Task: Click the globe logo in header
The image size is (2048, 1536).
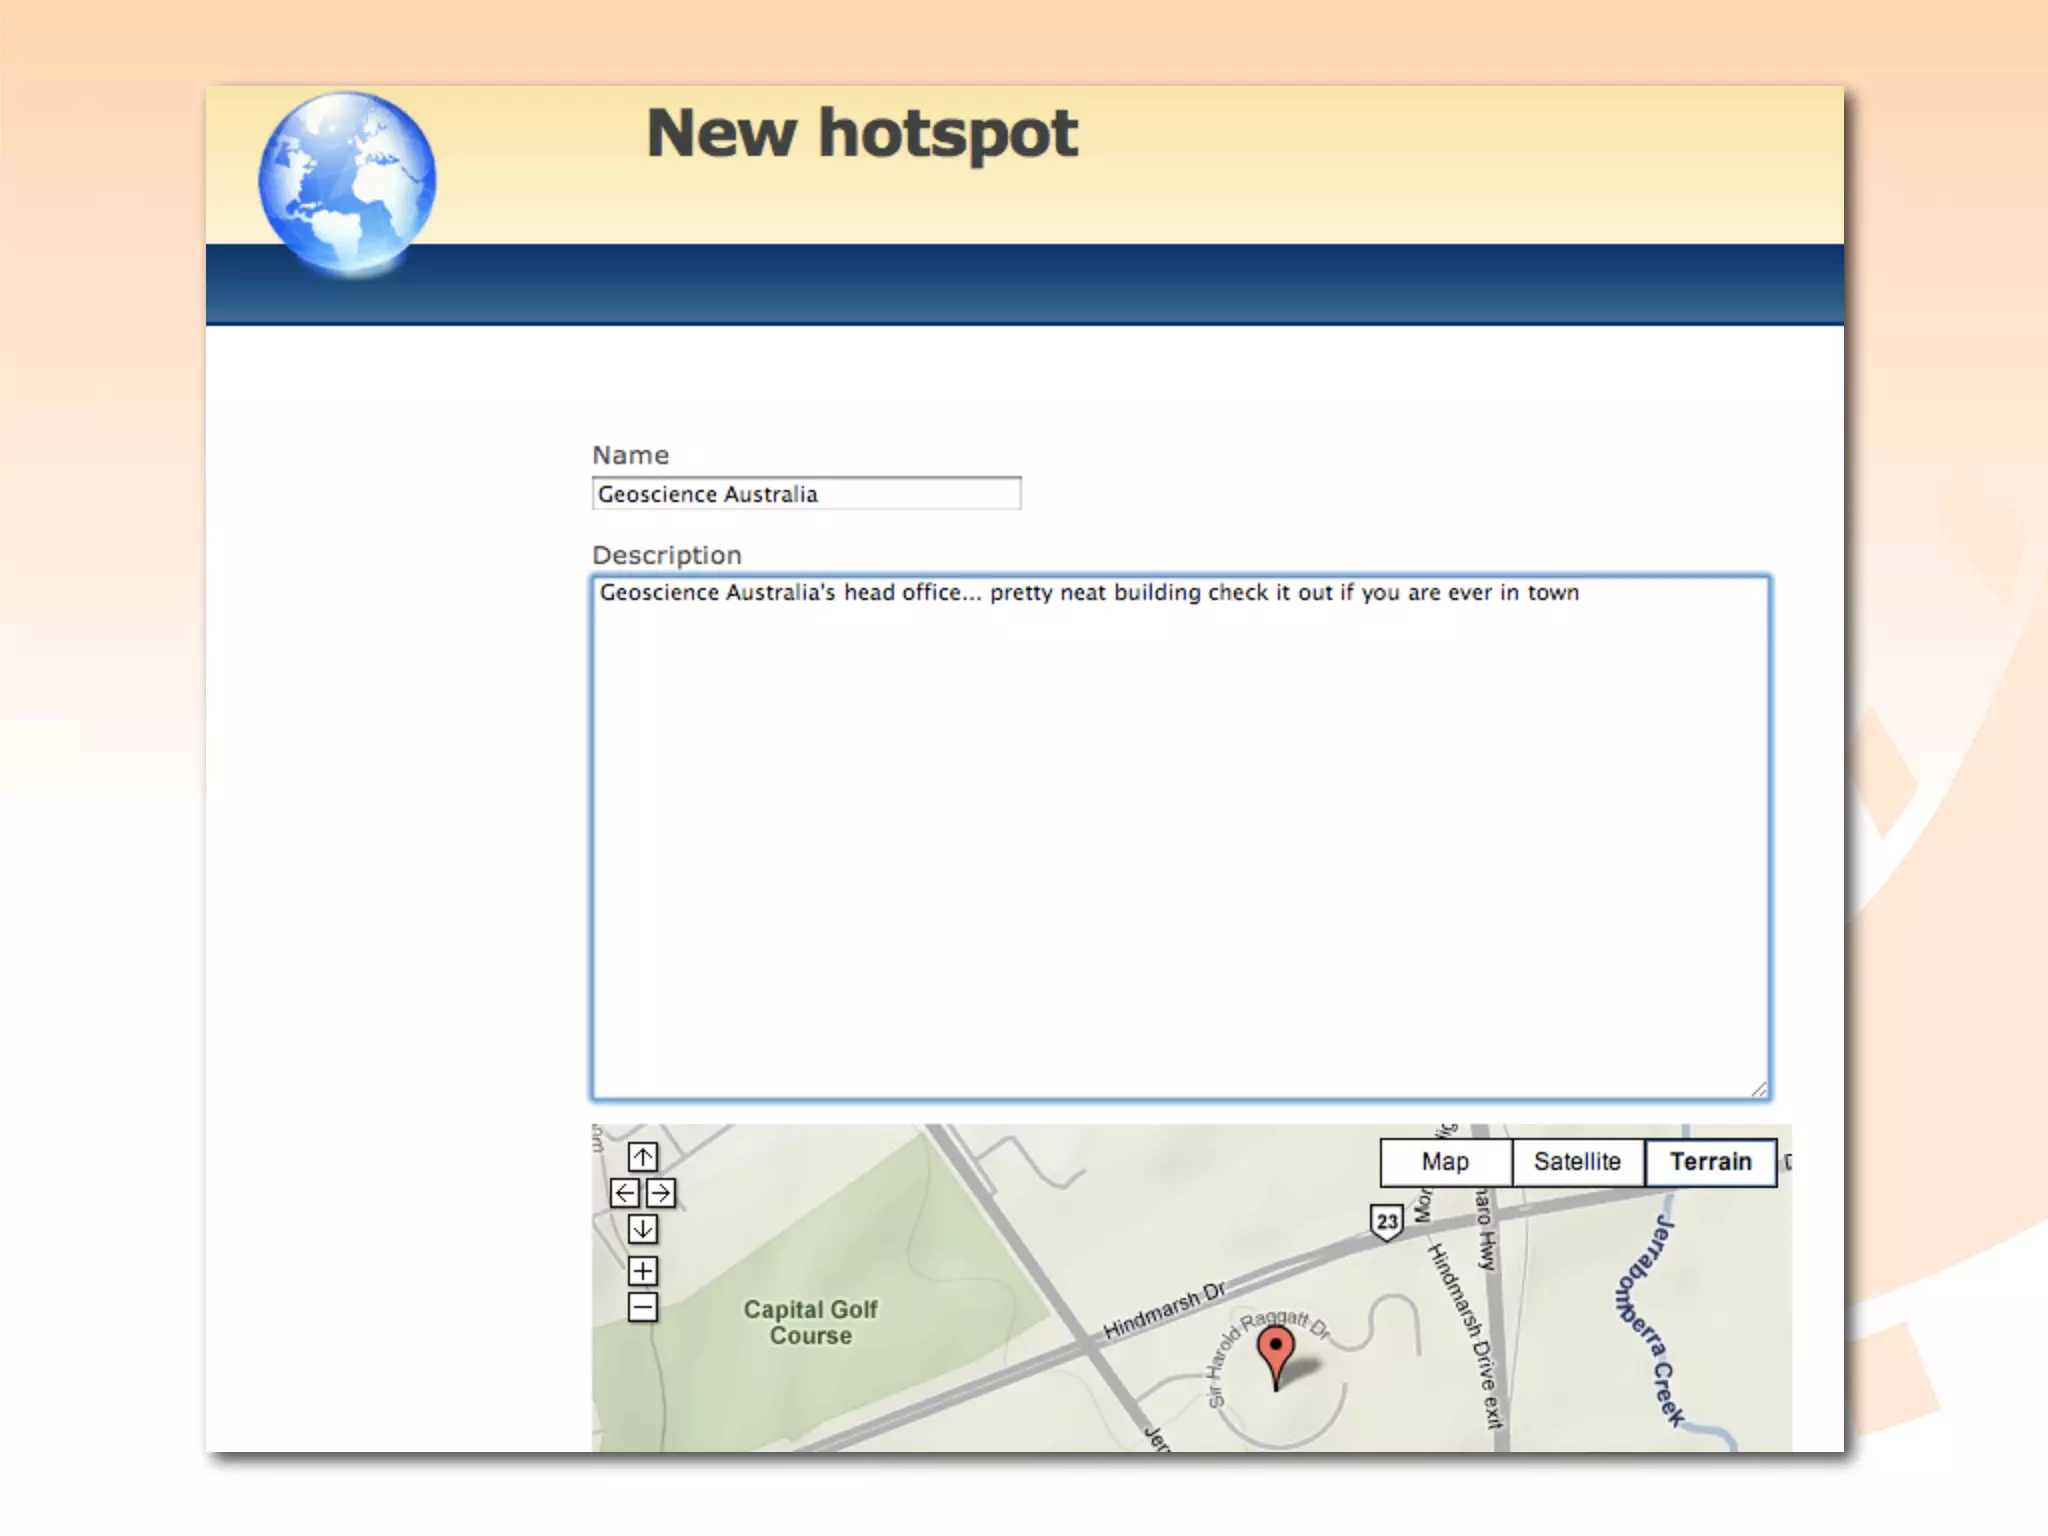Action: coord(346,183)
